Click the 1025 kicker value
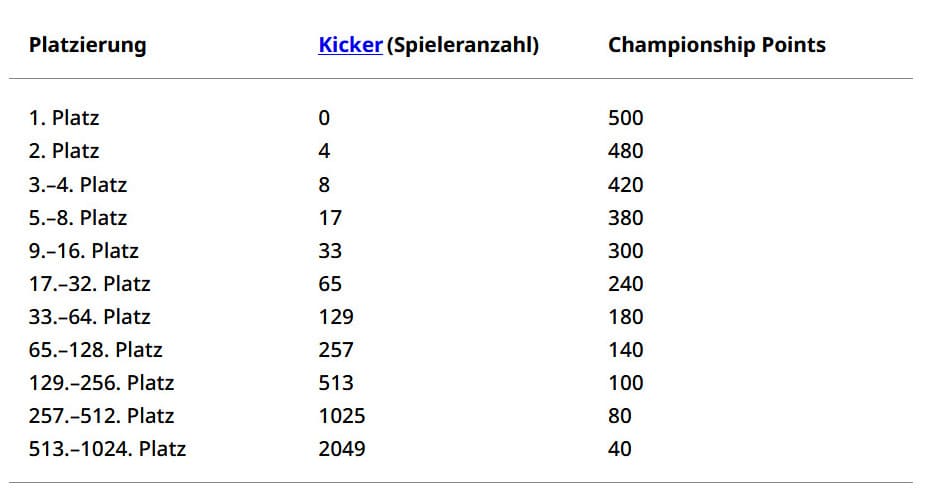926x497 pixels. (x=341, y=416)
